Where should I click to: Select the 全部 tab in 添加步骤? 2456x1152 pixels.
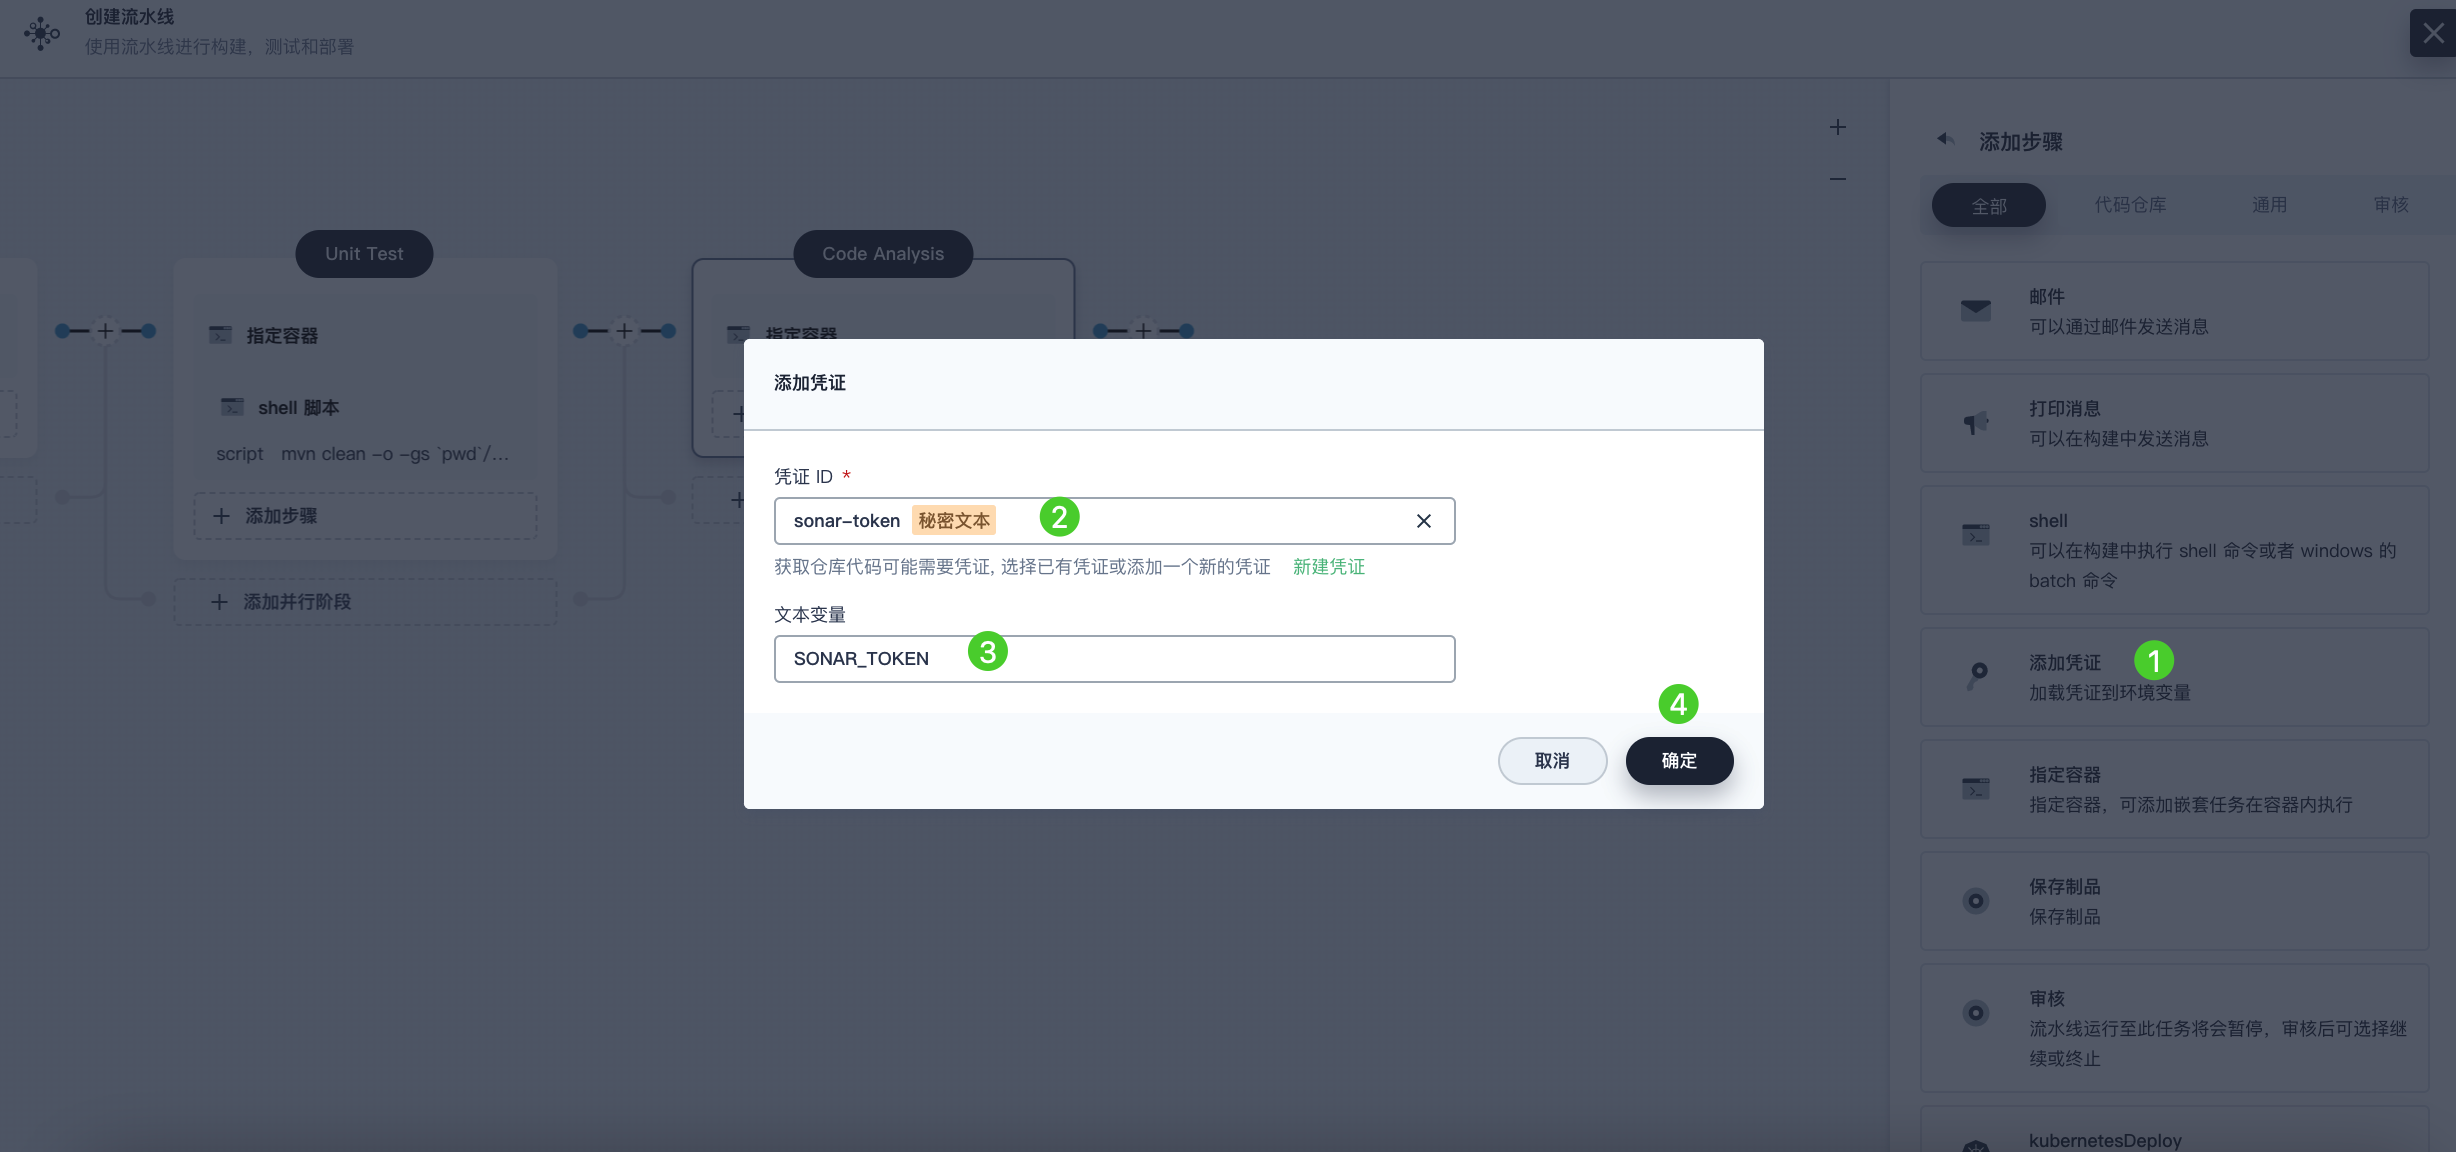point(1986,204)
